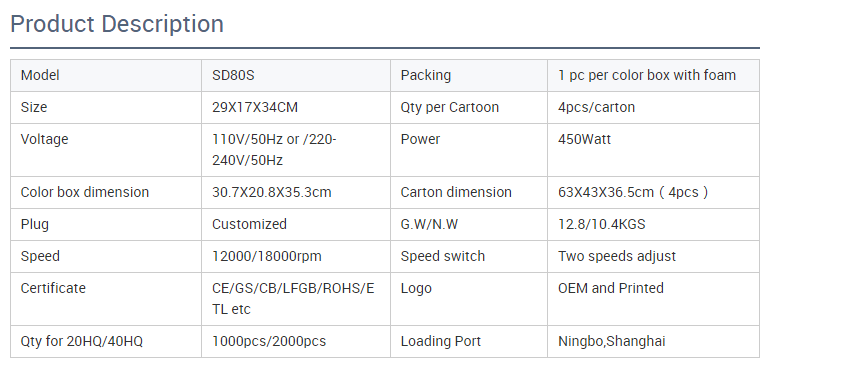Click the CE/GS/CB/LFGB/ROHS certificate value
Viewport: 862px width, 365px height.
(x=293, y=298)
